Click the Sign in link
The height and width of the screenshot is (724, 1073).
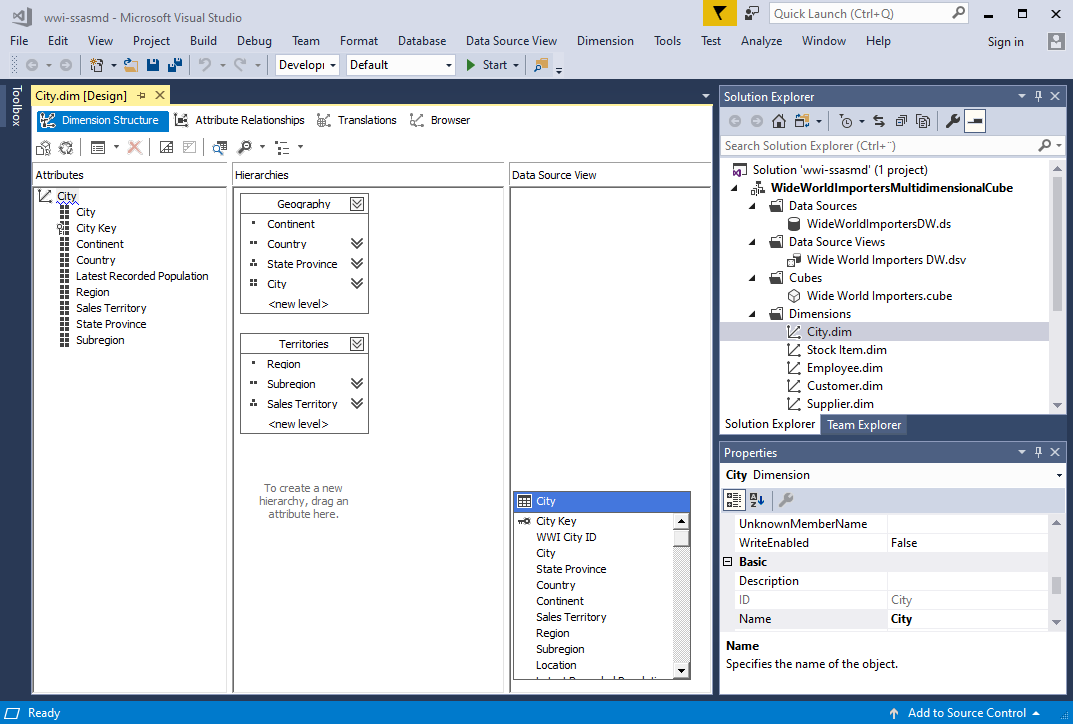coord(1005,42)
